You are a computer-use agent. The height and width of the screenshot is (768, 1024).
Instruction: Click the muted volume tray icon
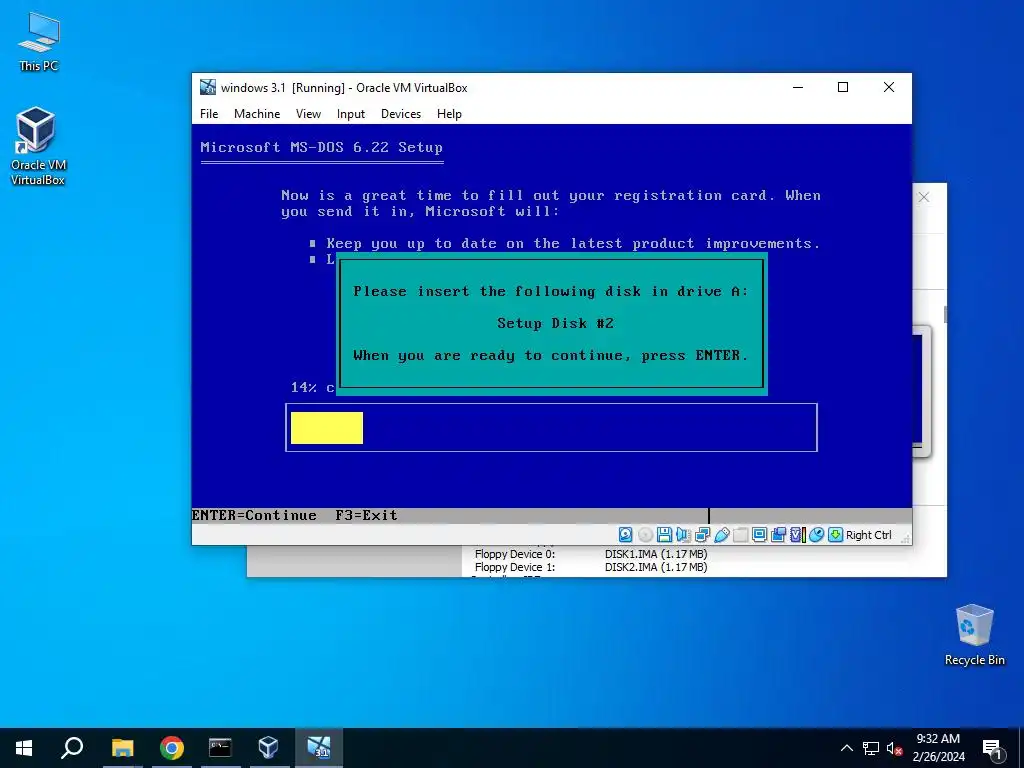pos(894,748)
